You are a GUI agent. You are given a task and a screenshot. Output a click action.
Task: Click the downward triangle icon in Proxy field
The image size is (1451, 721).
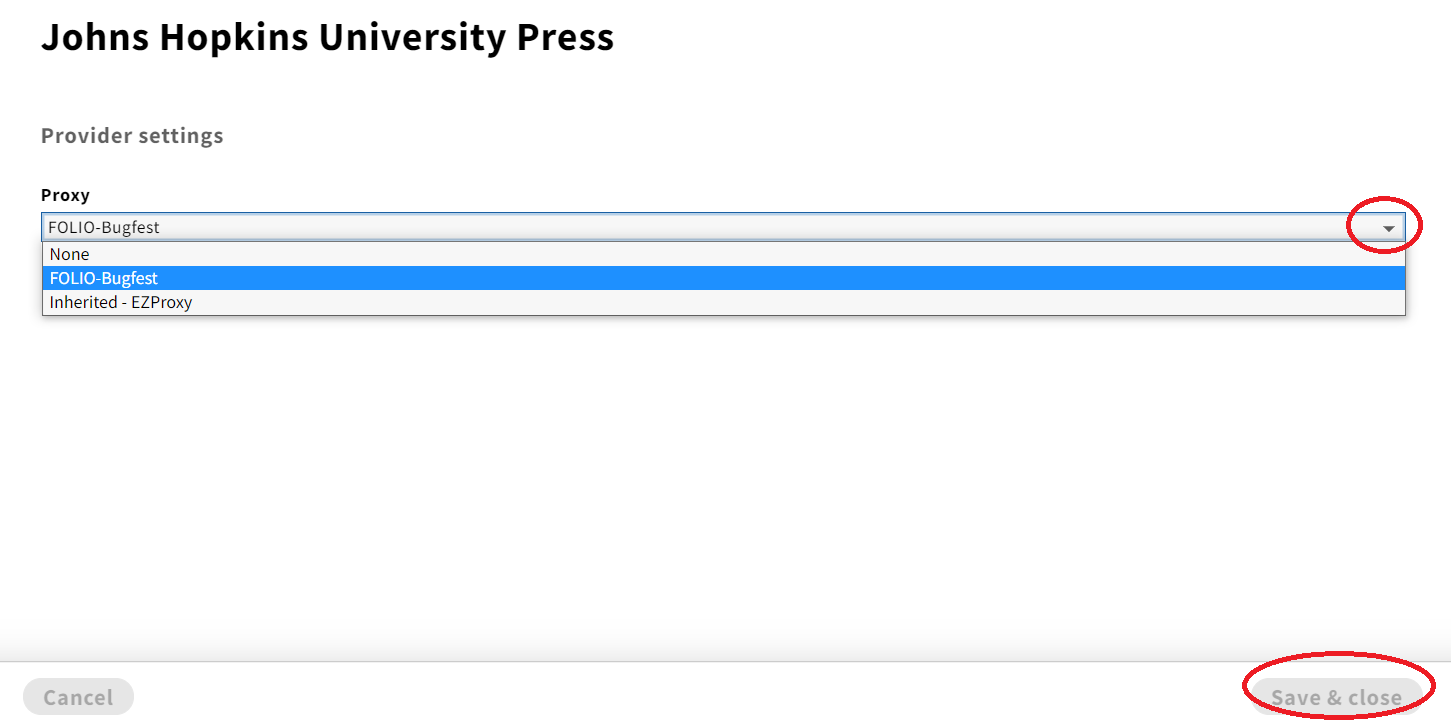point(1388,228)
